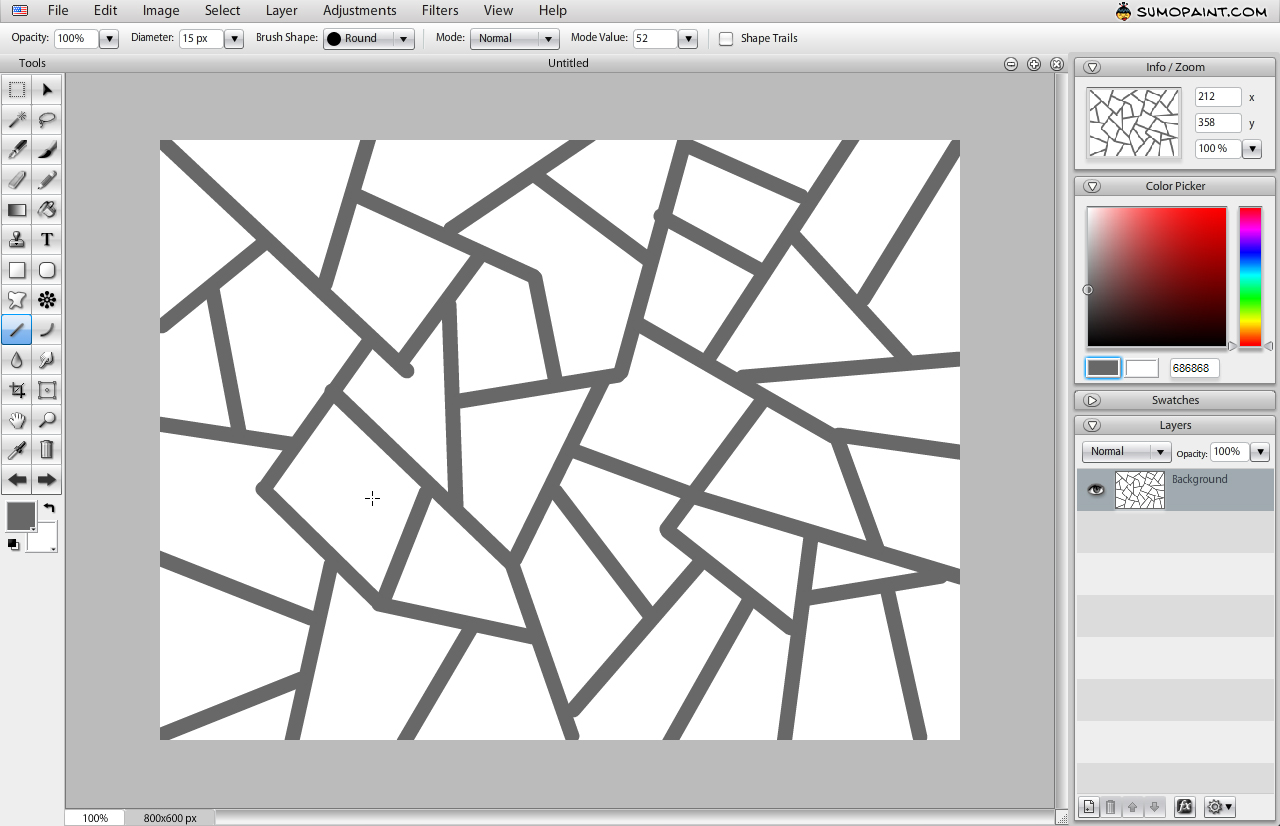The image size is (1280, 826).
Task: Open the layer Opacity dropdown arrow
Action: (1260, 452)
